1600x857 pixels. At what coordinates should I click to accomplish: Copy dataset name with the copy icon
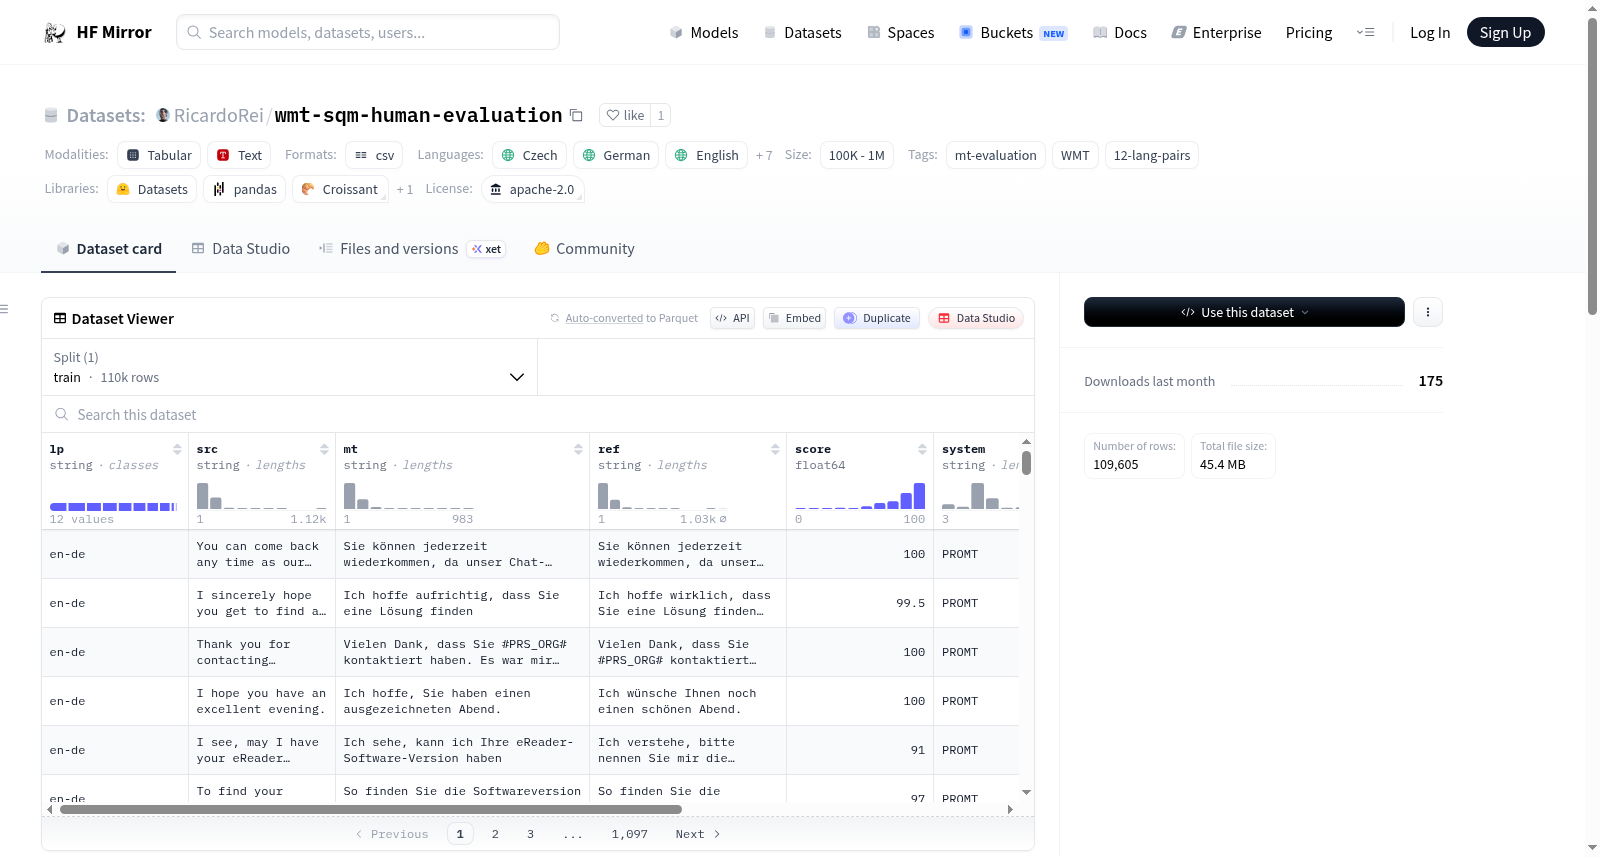click(x=576, y=115)
